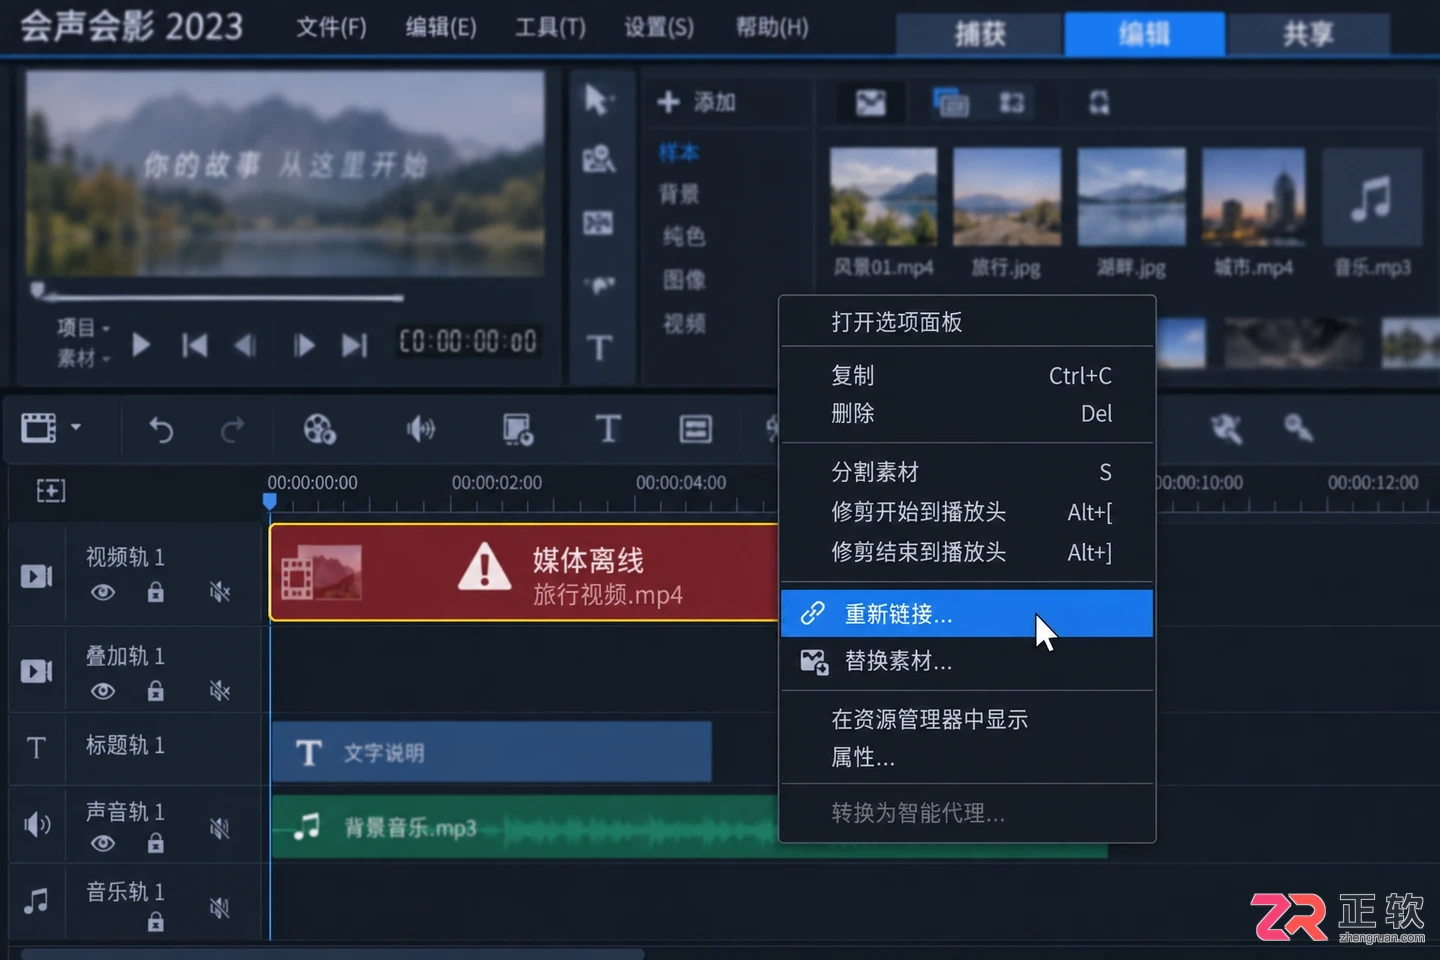
Task: Mute the 叠加轨 1 track
Action: 219,690
